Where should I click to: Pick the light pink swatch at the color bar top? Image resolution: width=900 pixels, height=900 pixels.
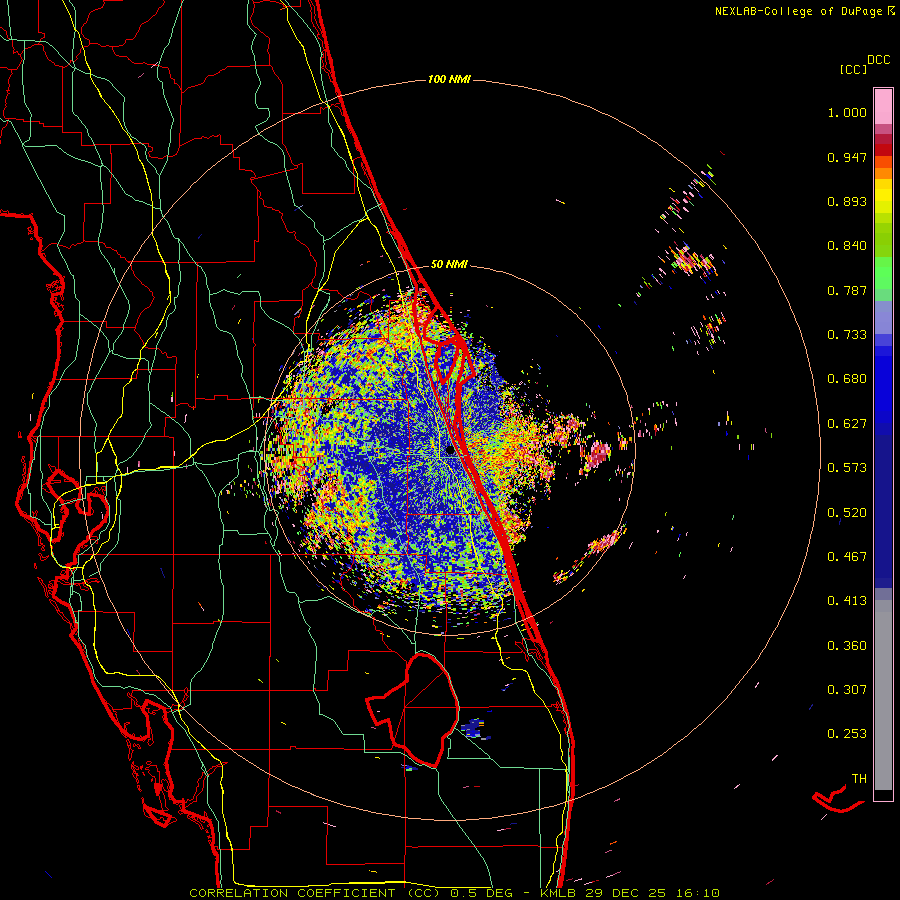coord(883,106)
